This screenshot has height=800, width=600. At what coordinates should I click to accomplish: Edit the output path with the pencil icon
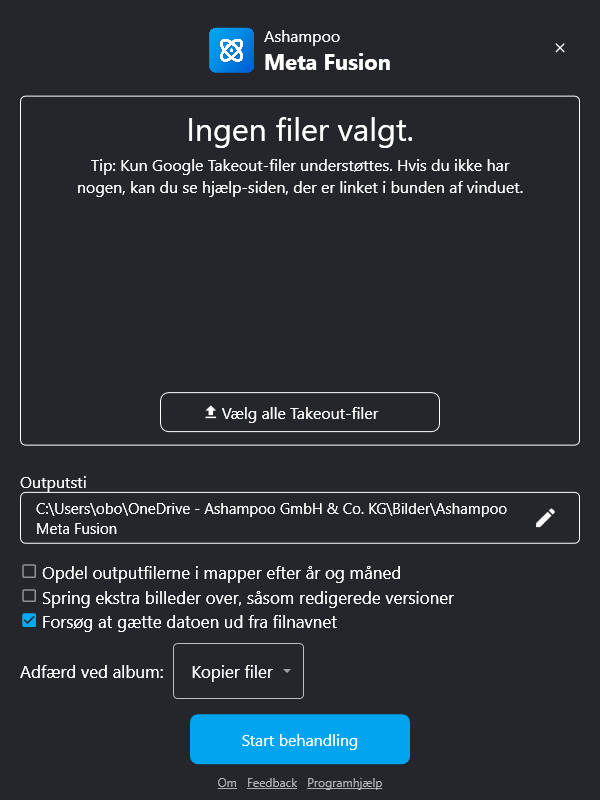545,518
